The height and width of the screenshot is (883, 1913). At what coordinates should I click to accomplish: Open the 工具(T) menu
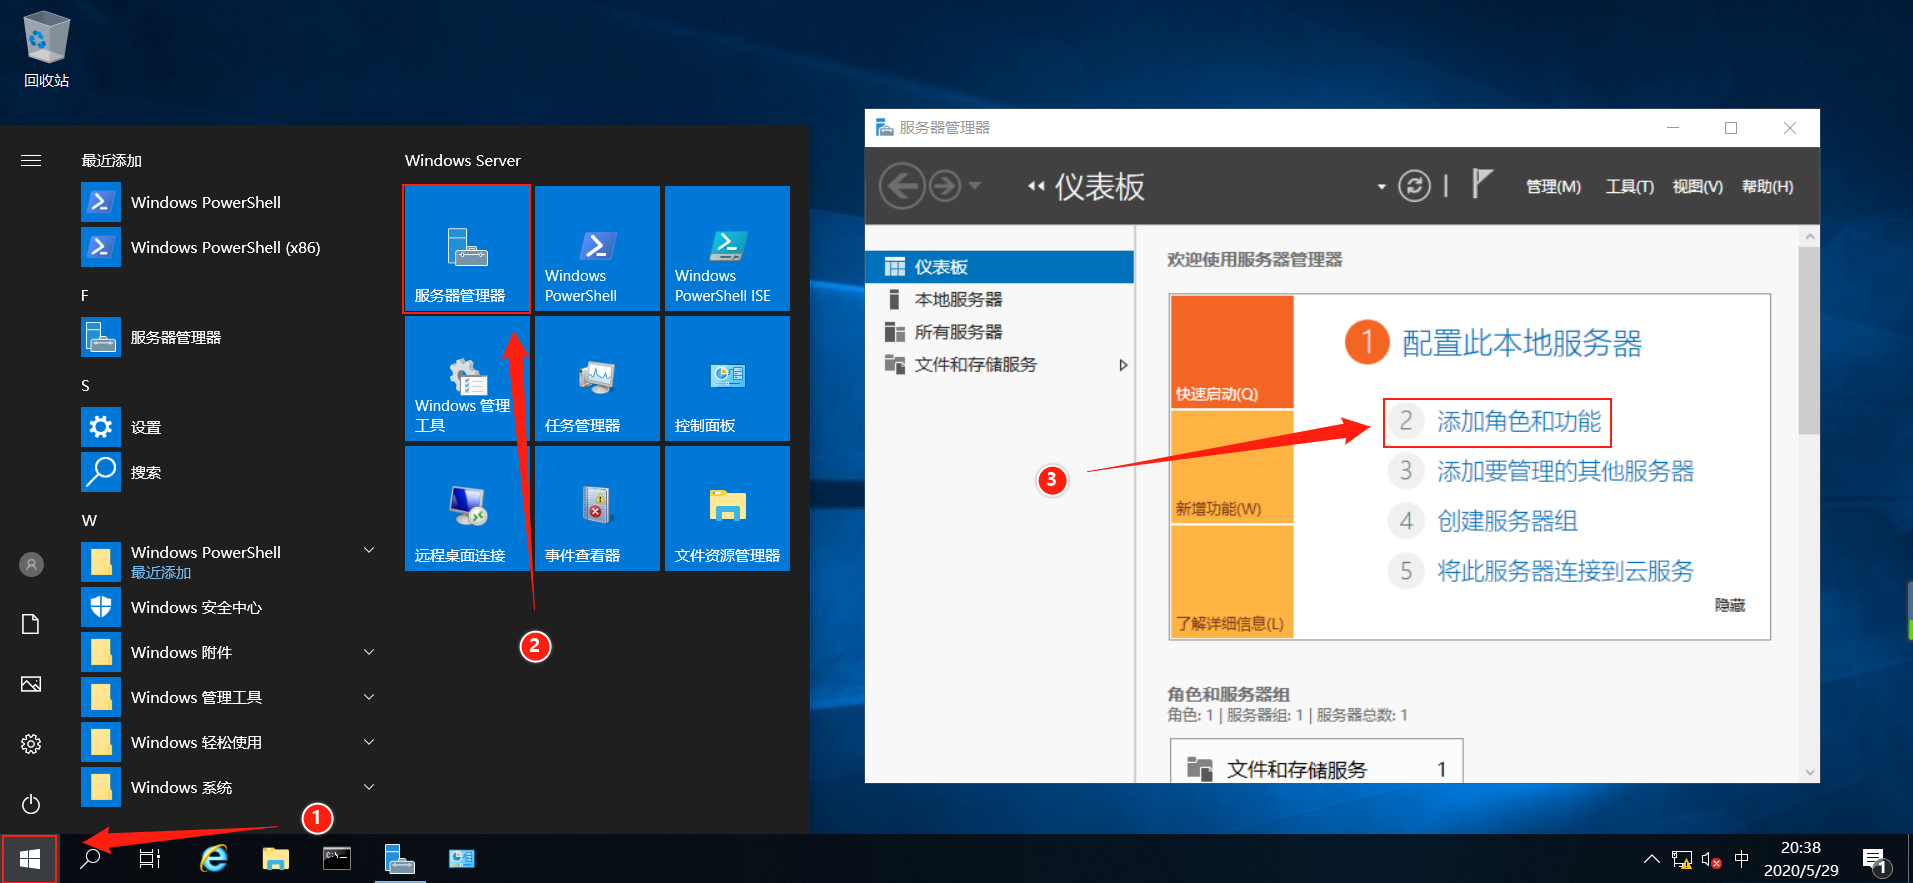click(x=1629, y=187)
